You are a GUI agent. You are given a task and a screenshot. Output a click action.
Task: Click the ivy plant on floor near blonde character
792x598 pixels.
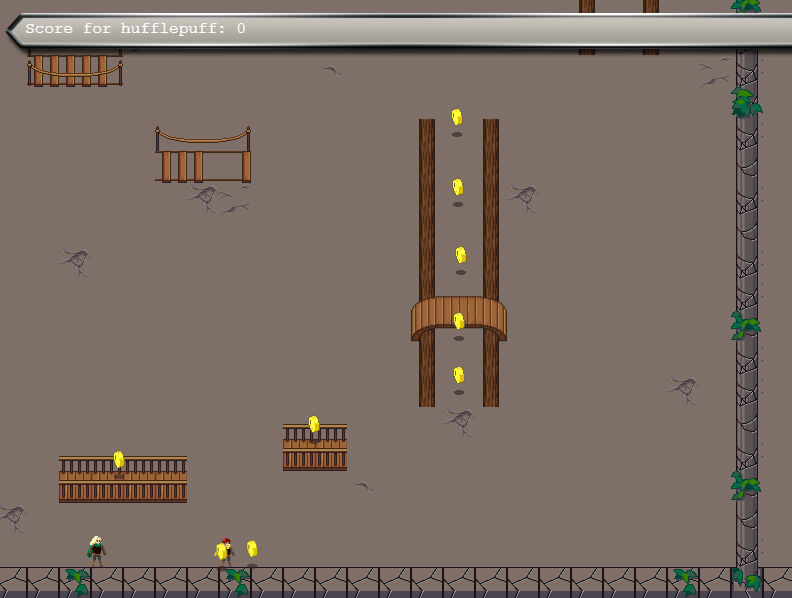click(x=78, y=581)
